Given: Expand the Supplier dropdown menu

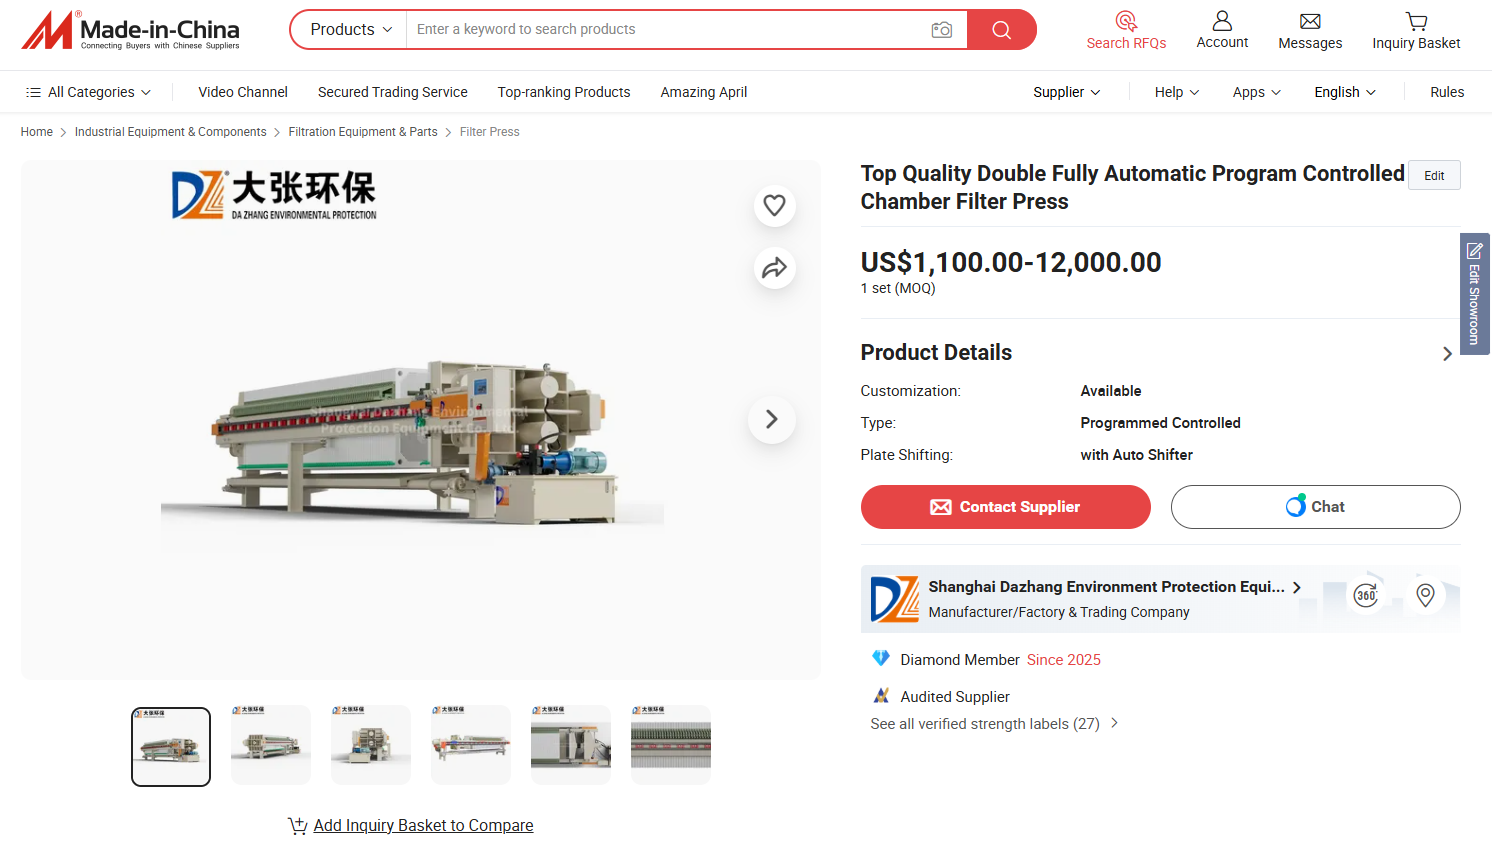Looking at the screenshot, I should (x=1067, y=92).
